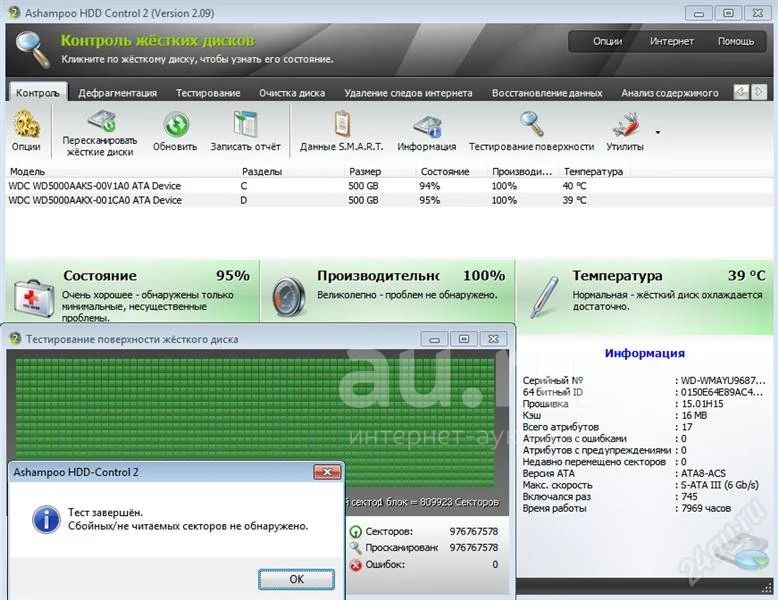Open the Помощь header menu
The width and height of the screenshot is (778, 600).
736,42
